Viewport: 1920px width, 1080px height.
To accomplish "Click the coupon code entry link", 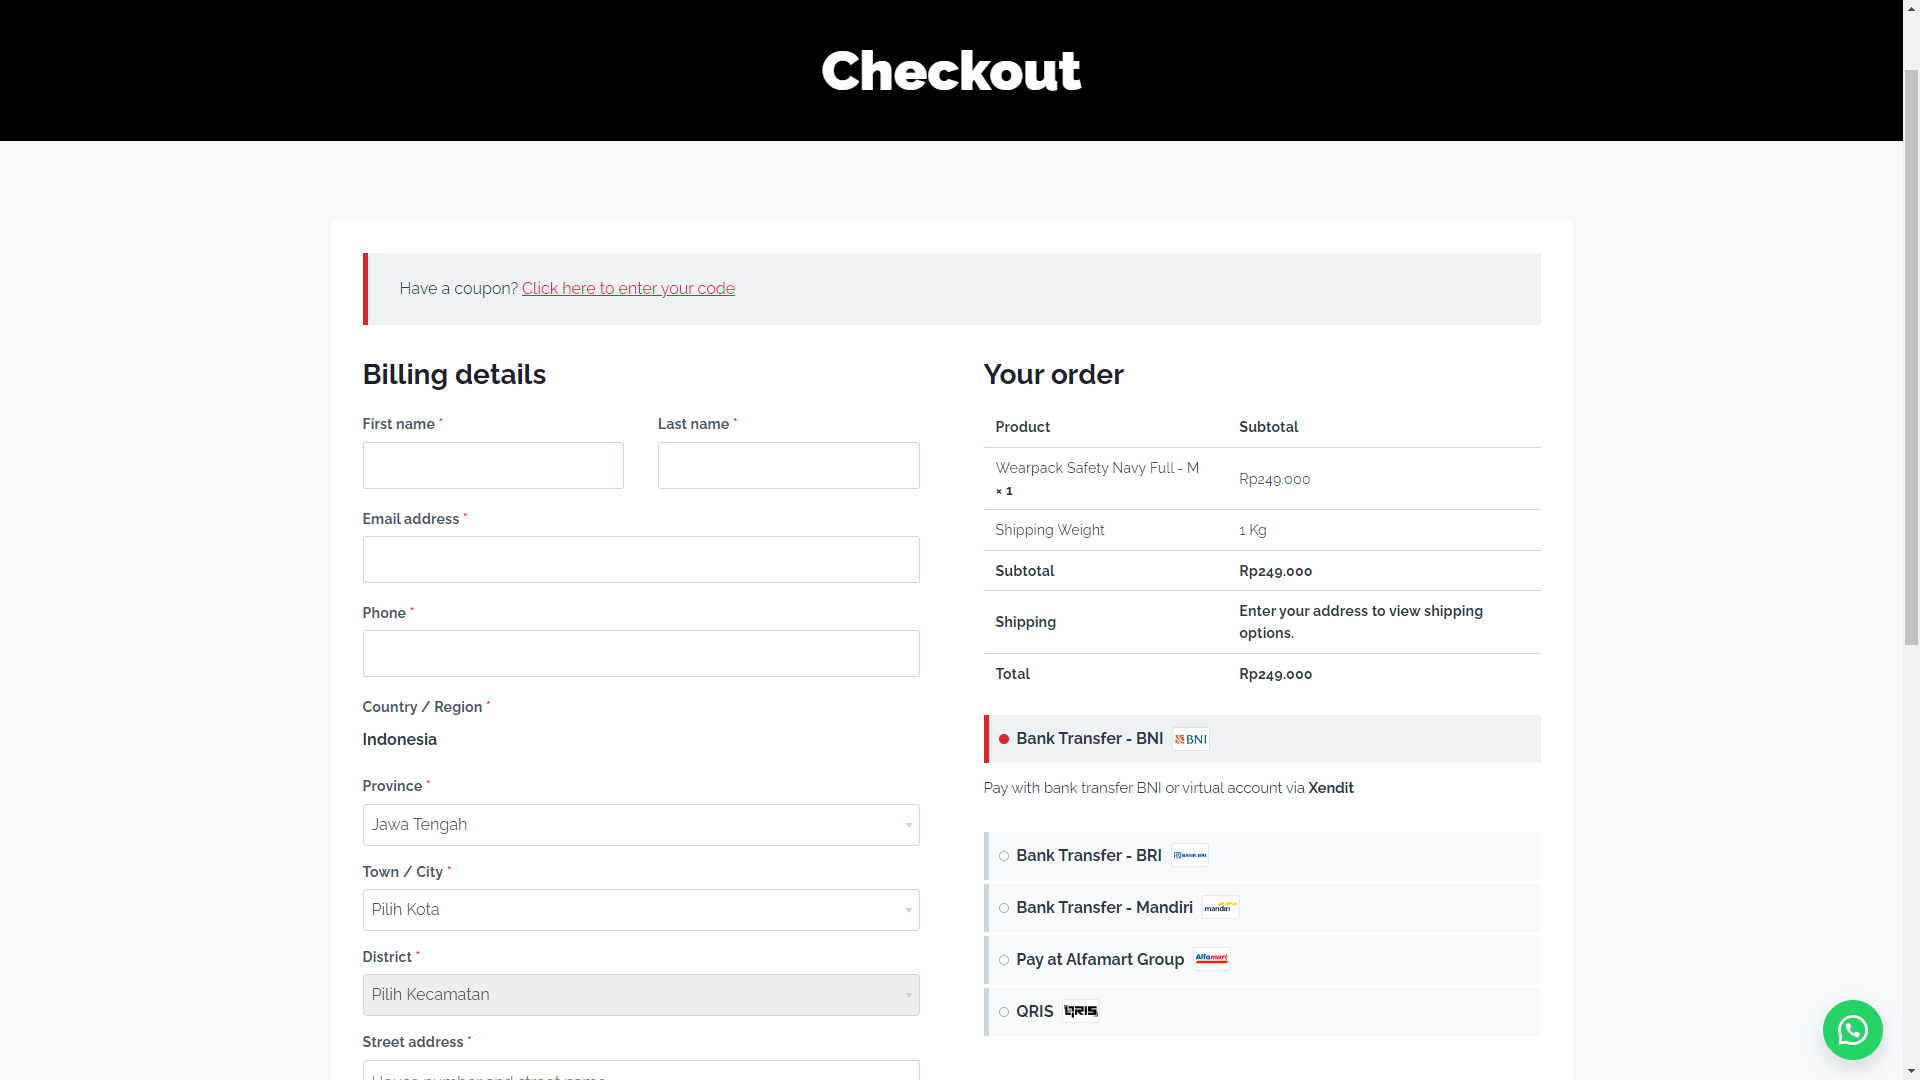I will click(628, 289).
